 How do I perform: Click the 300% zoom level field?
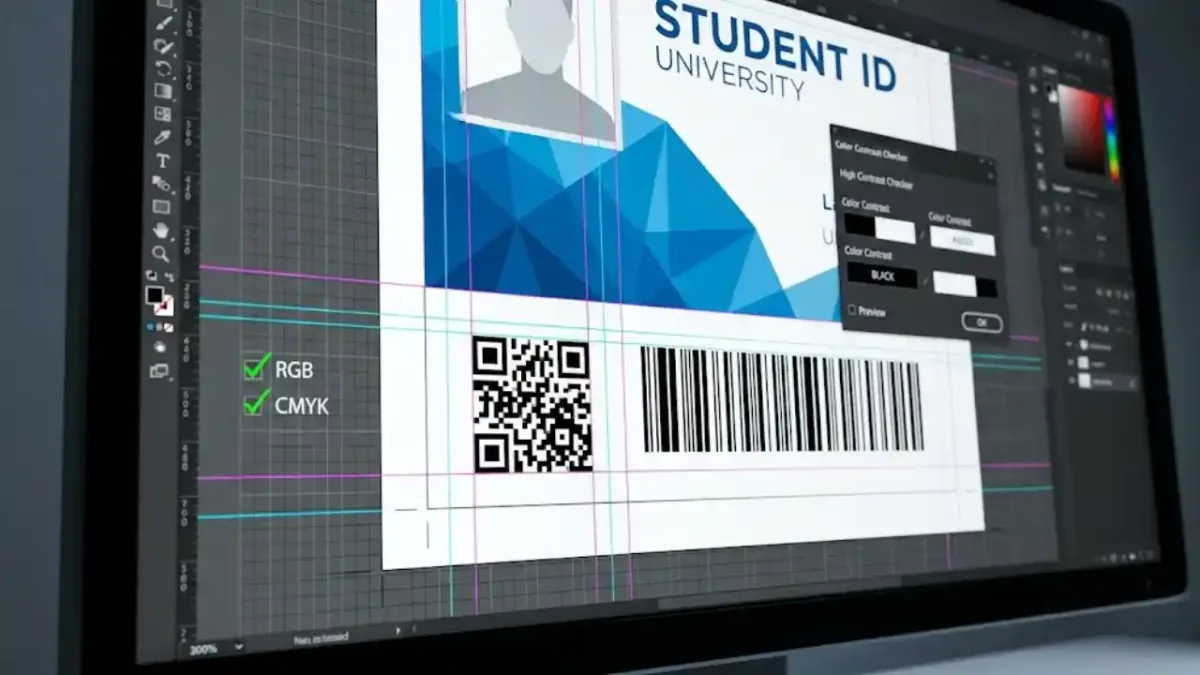tap(203, 648)
